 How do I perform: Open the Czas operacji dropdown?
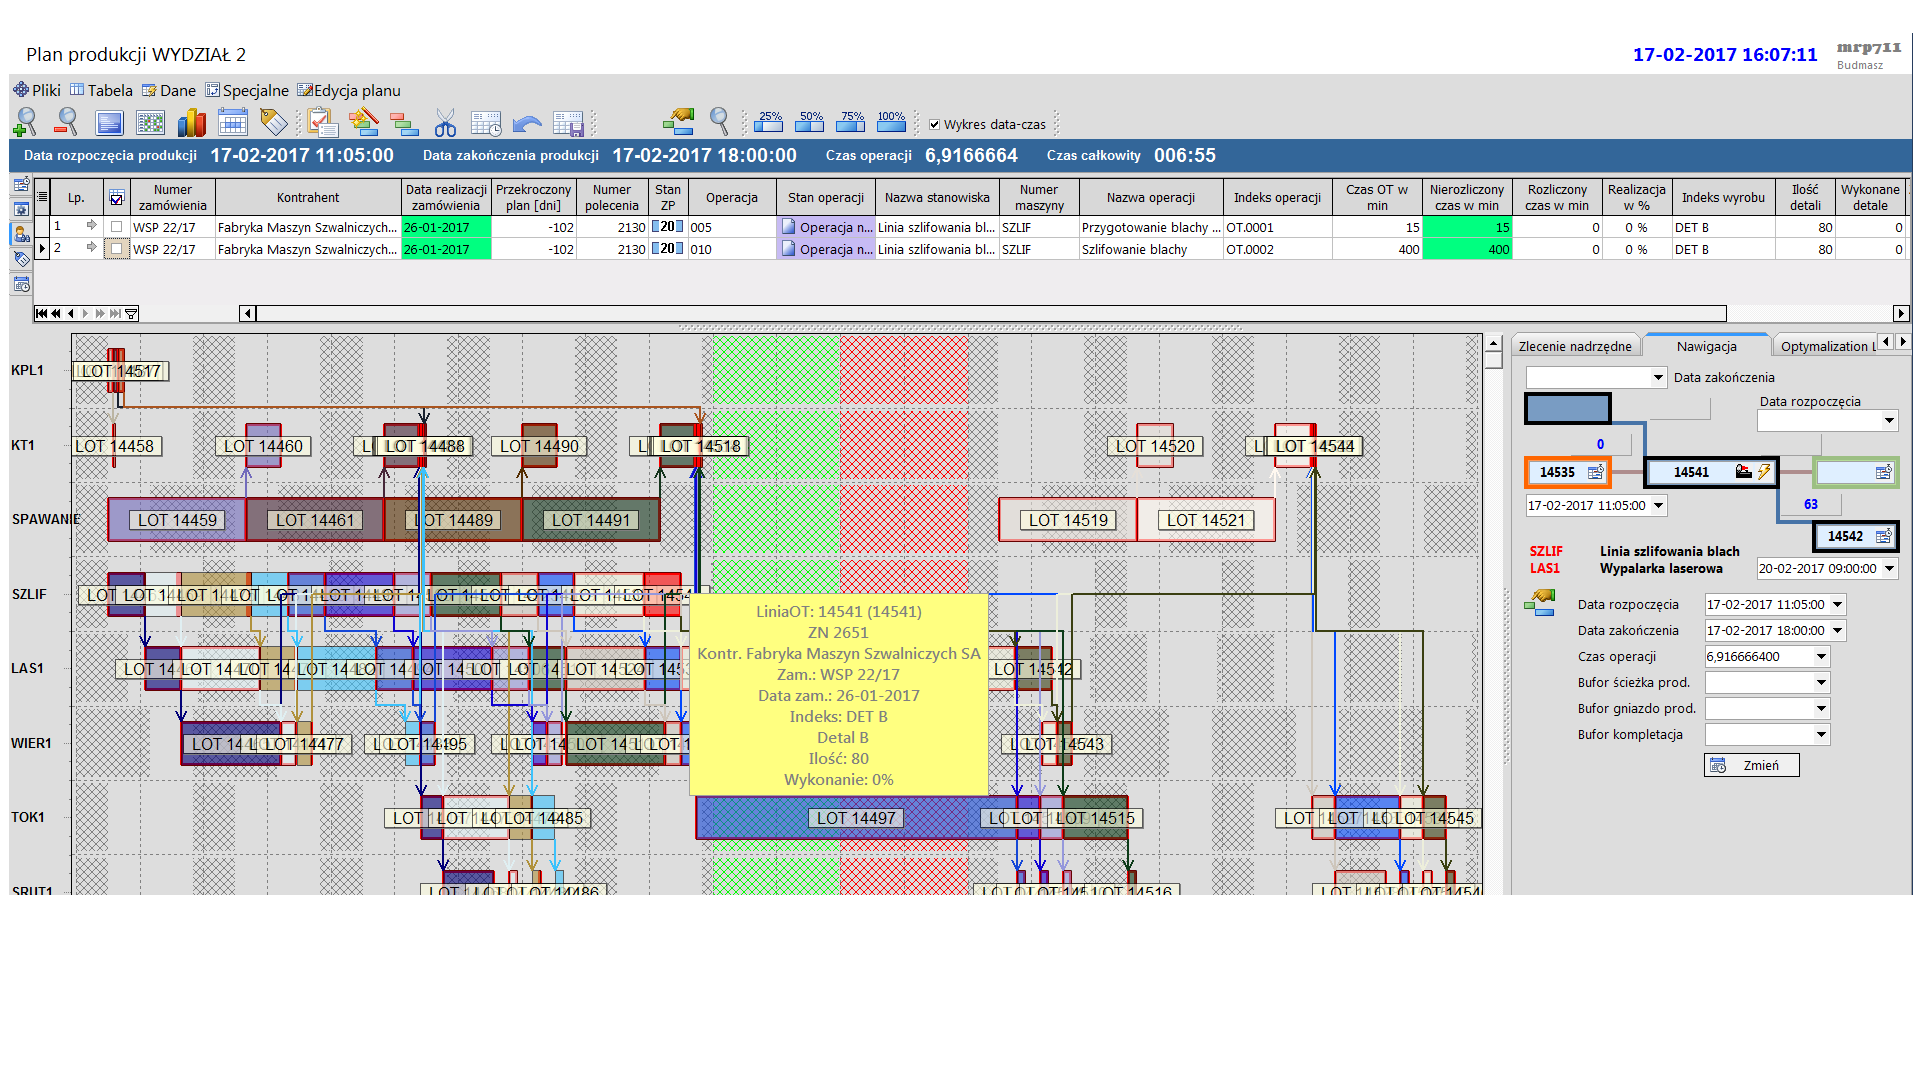[x=1821, y=656]
